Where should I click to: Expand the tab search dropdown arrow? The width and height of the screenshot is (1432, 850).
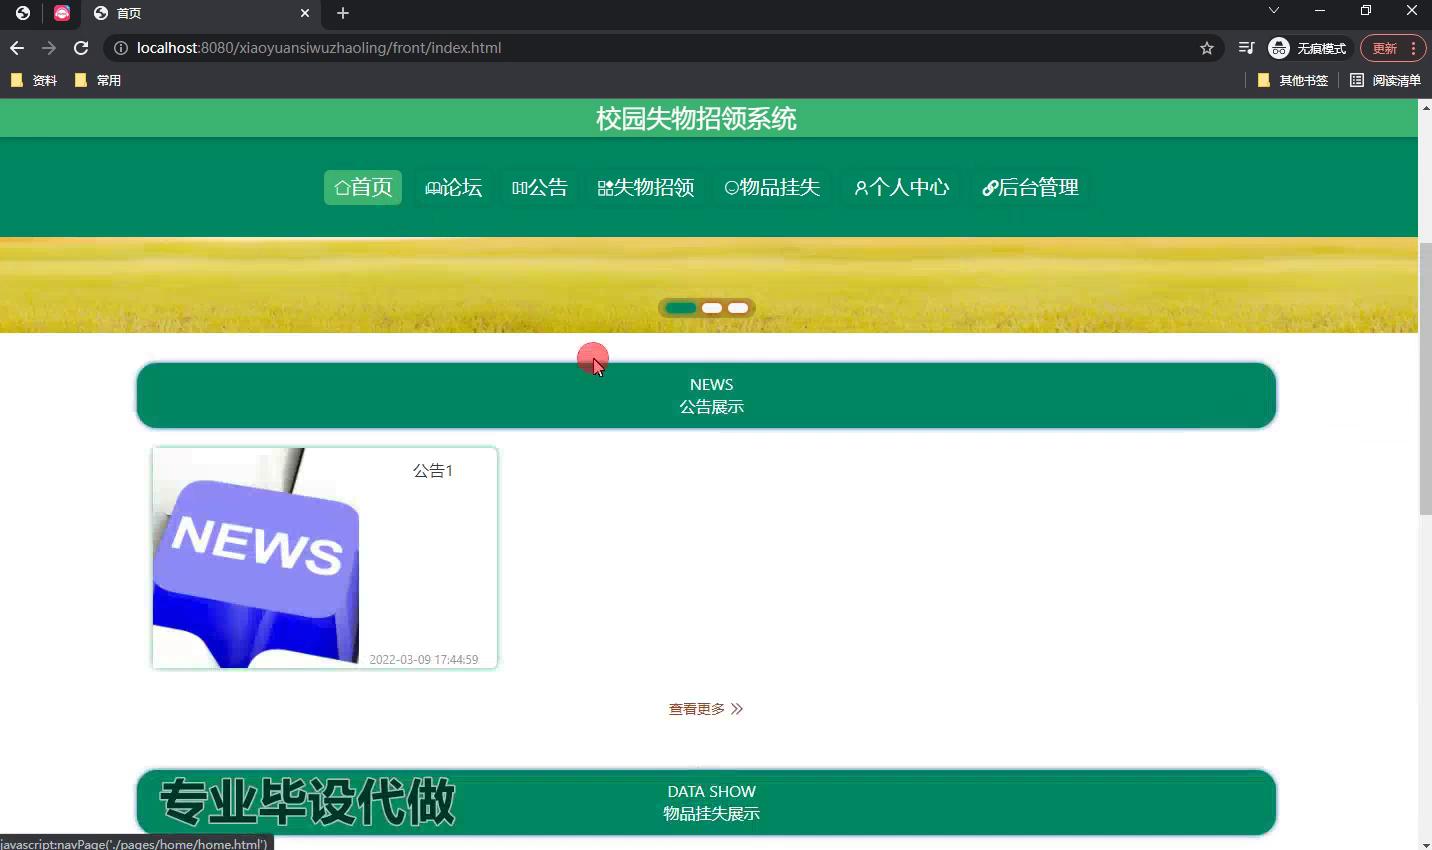tap(1273, 11)
